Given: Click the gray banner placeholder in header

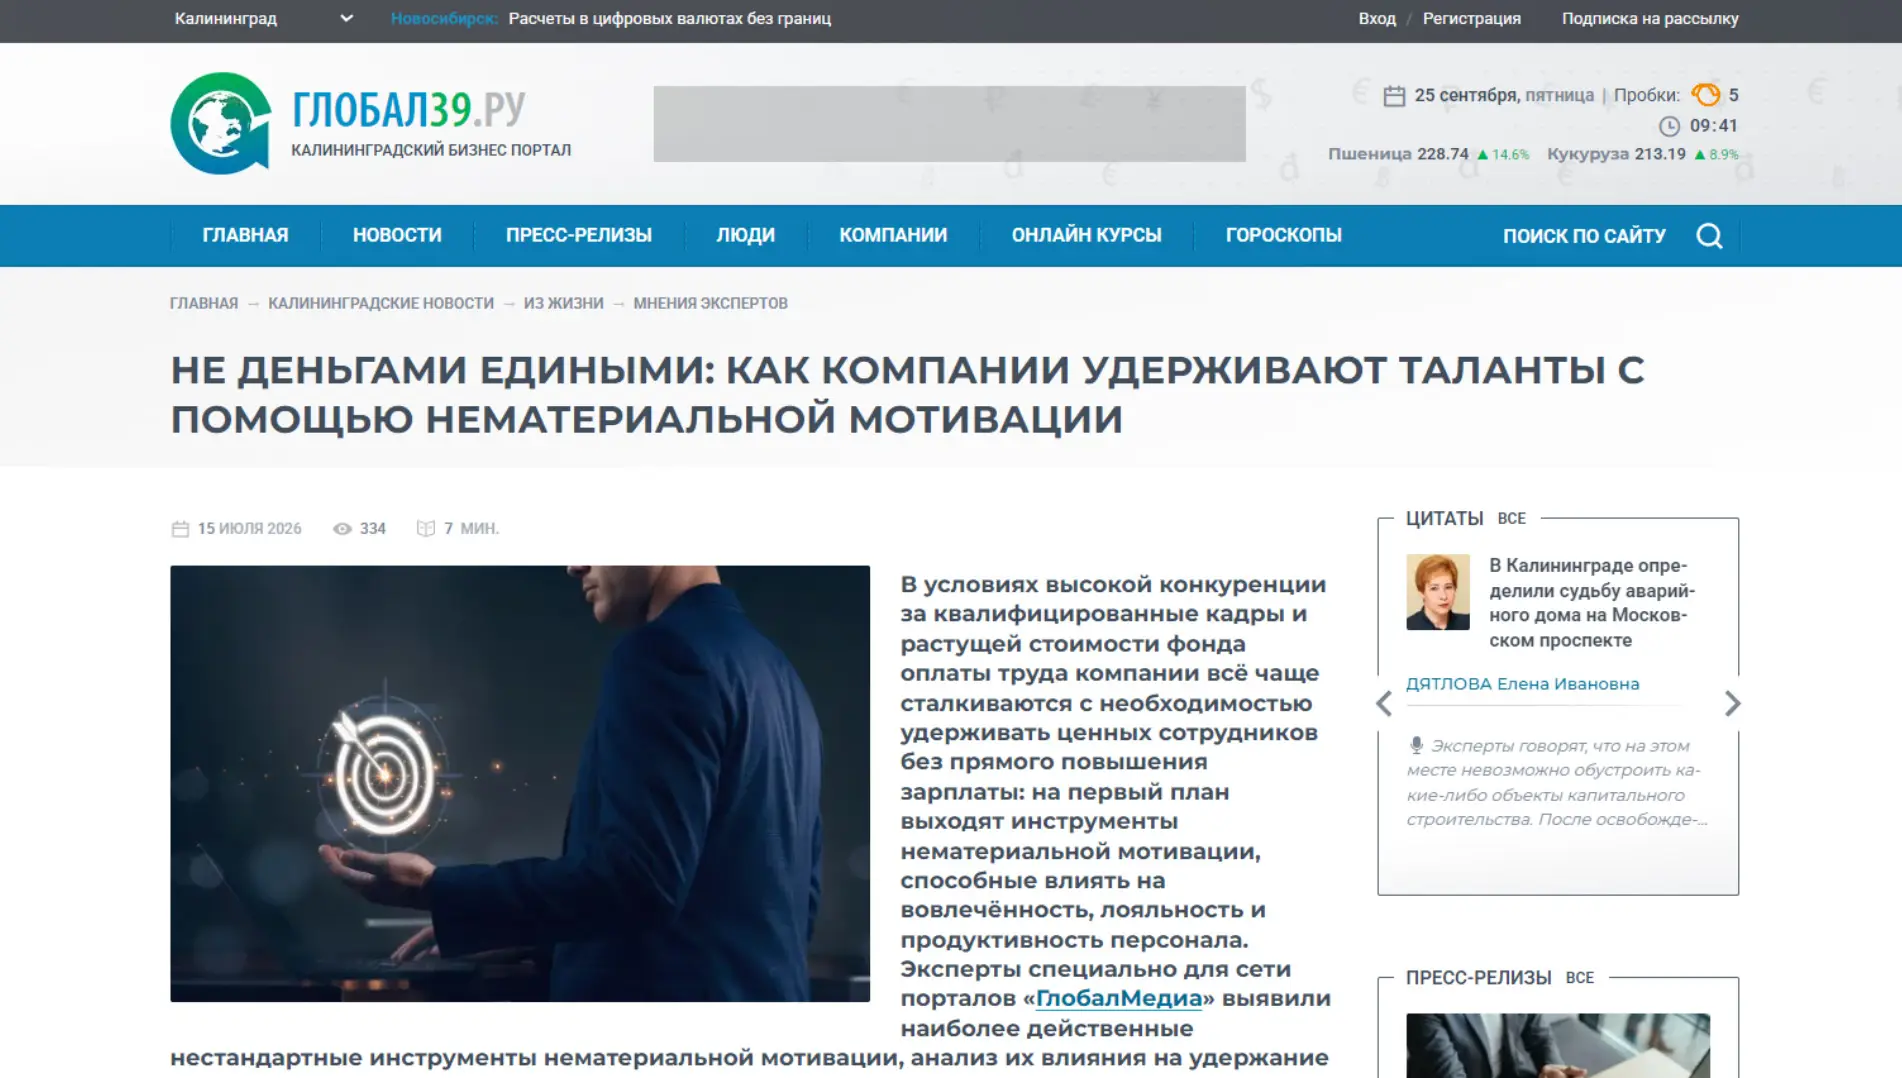Looking at the screenshot, I should pos(949,124).
